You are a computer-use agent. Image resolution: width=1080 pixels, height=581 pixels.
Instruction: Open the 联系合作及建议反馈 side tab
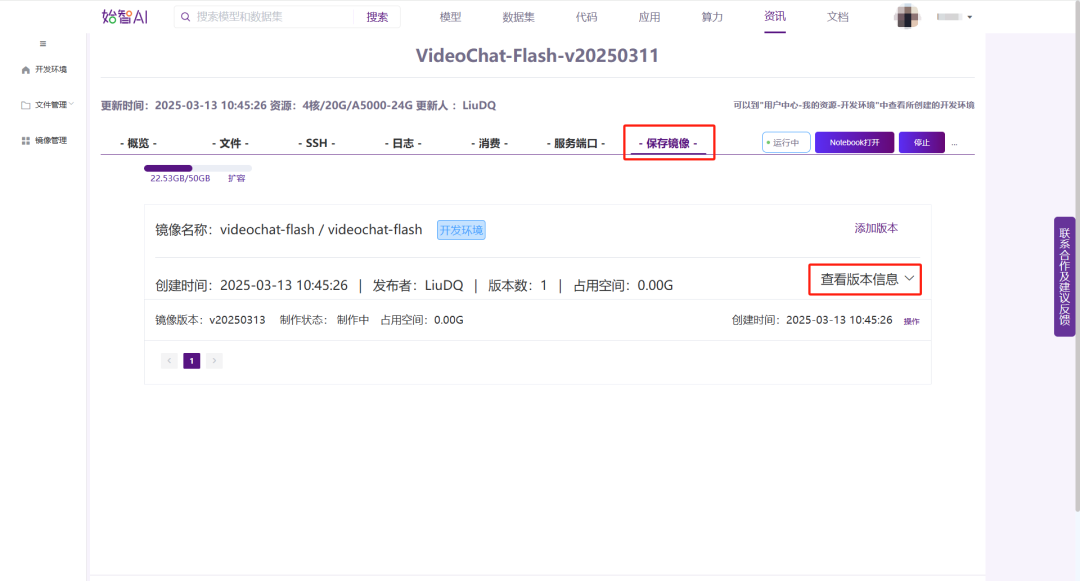coord(1064,277)
